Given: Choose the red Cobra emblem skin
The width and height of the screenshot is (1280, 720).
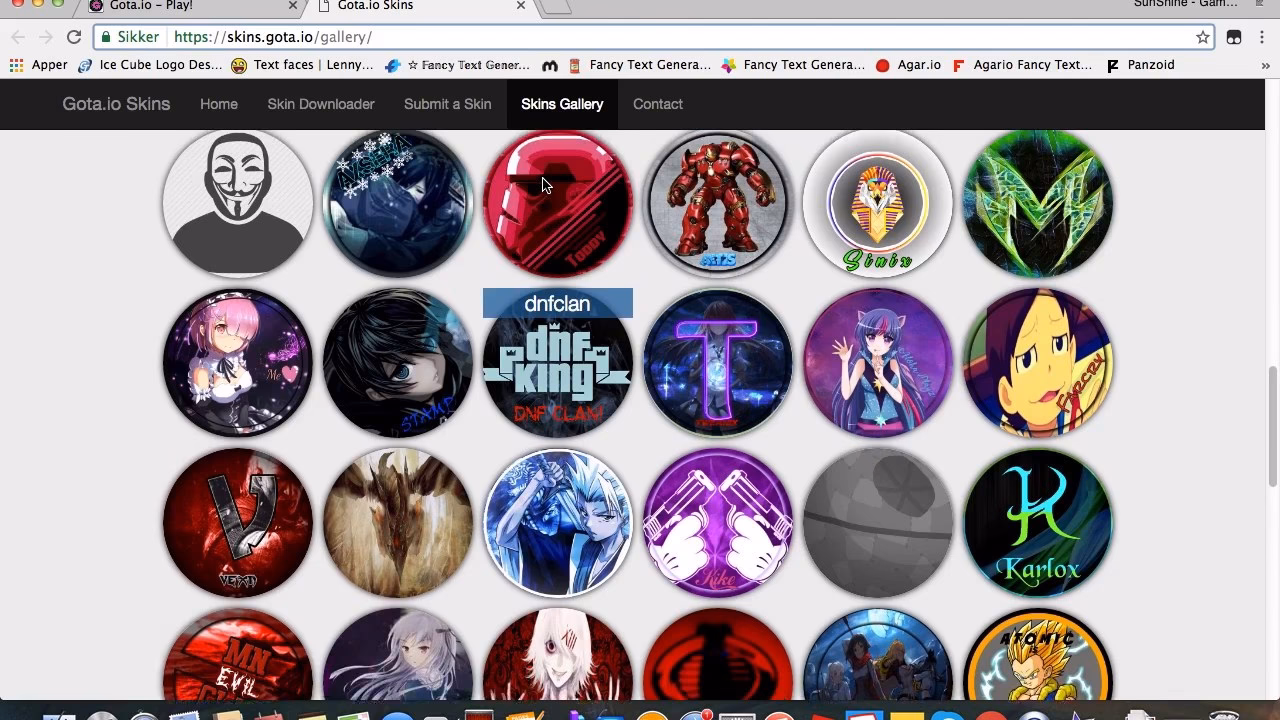Looking at the screenshot, I should coord(718,654).
